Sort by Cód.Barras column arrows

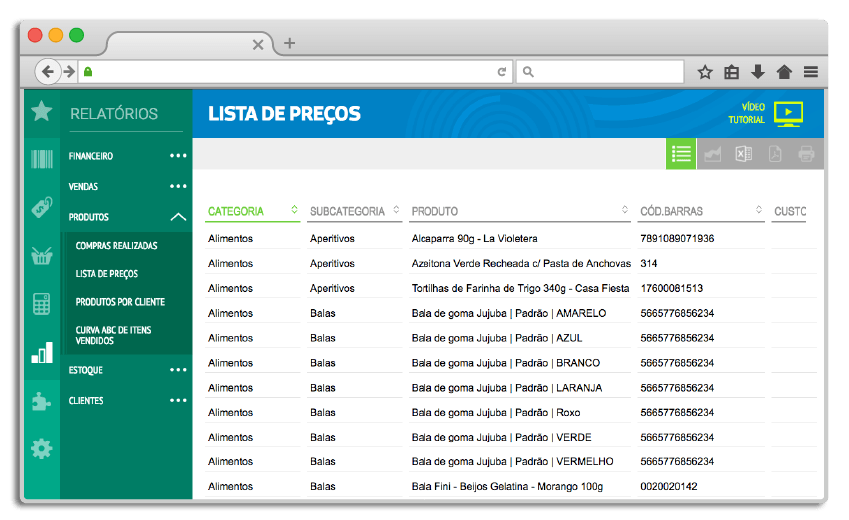point(759,209)
